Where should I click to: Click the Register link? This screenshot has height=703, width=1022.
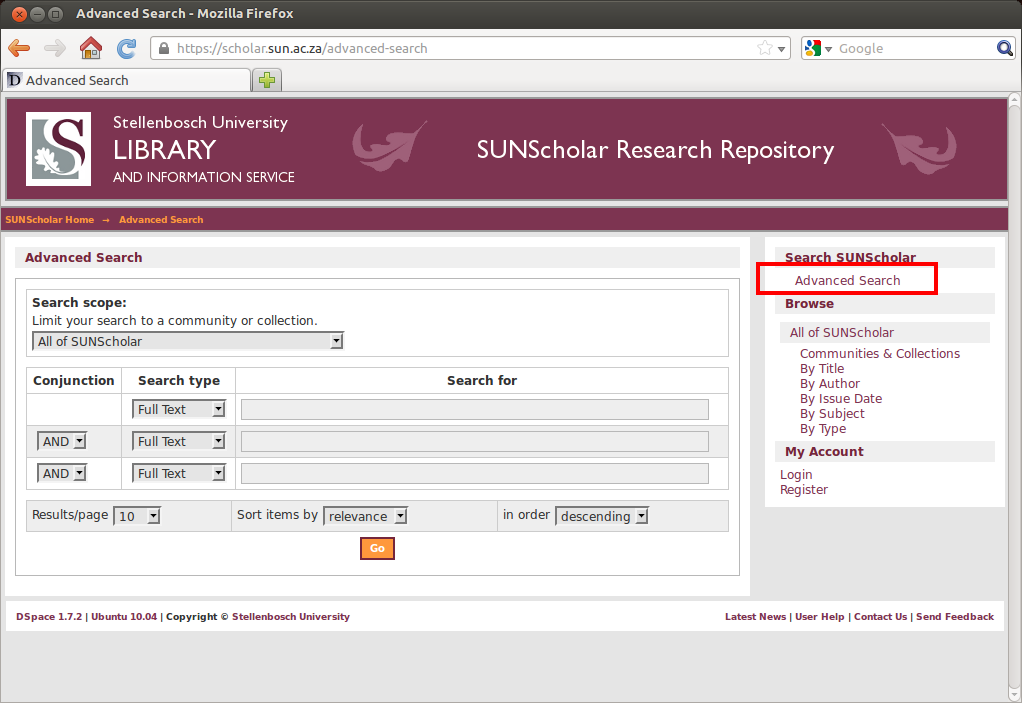click(804, 489)
